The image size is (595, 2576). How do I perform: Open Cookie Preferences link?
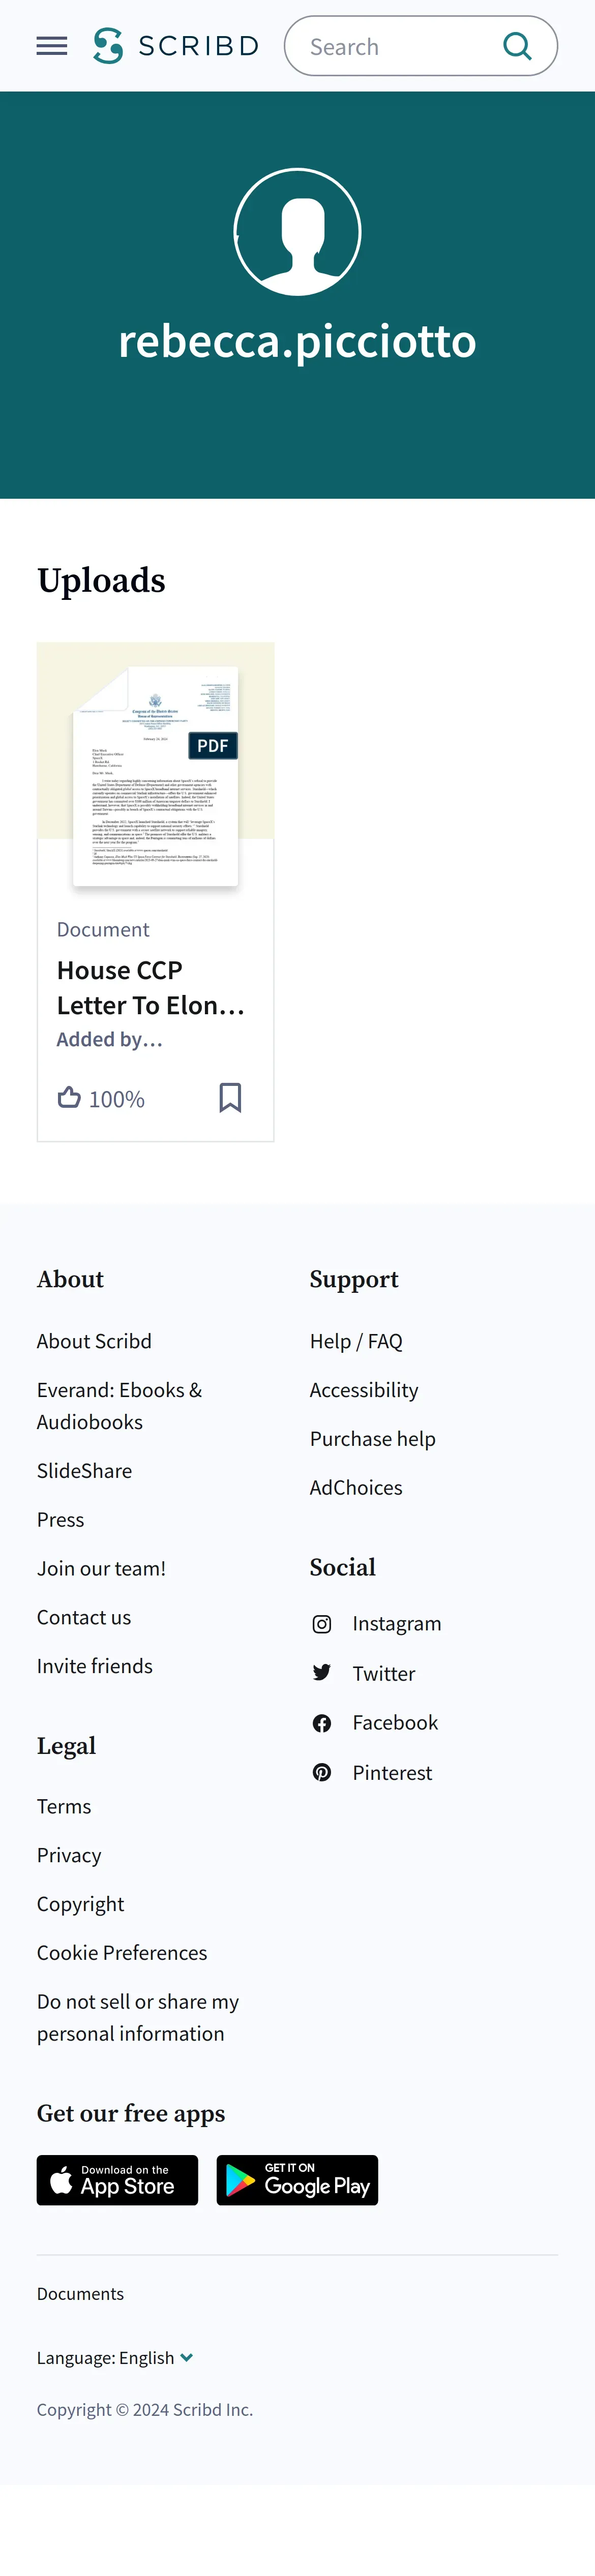[122, 1952]
